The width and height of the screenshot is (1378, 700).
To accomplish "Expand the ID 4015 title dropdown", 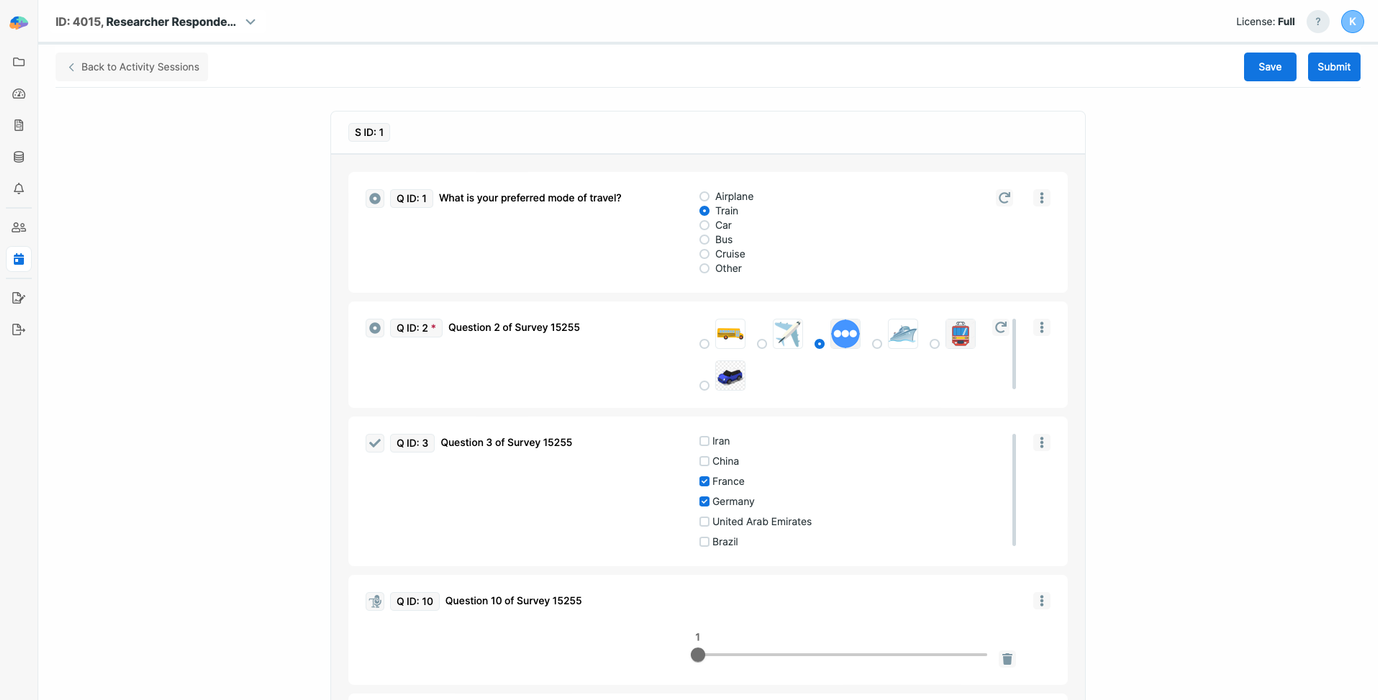I will pos(250,22).
